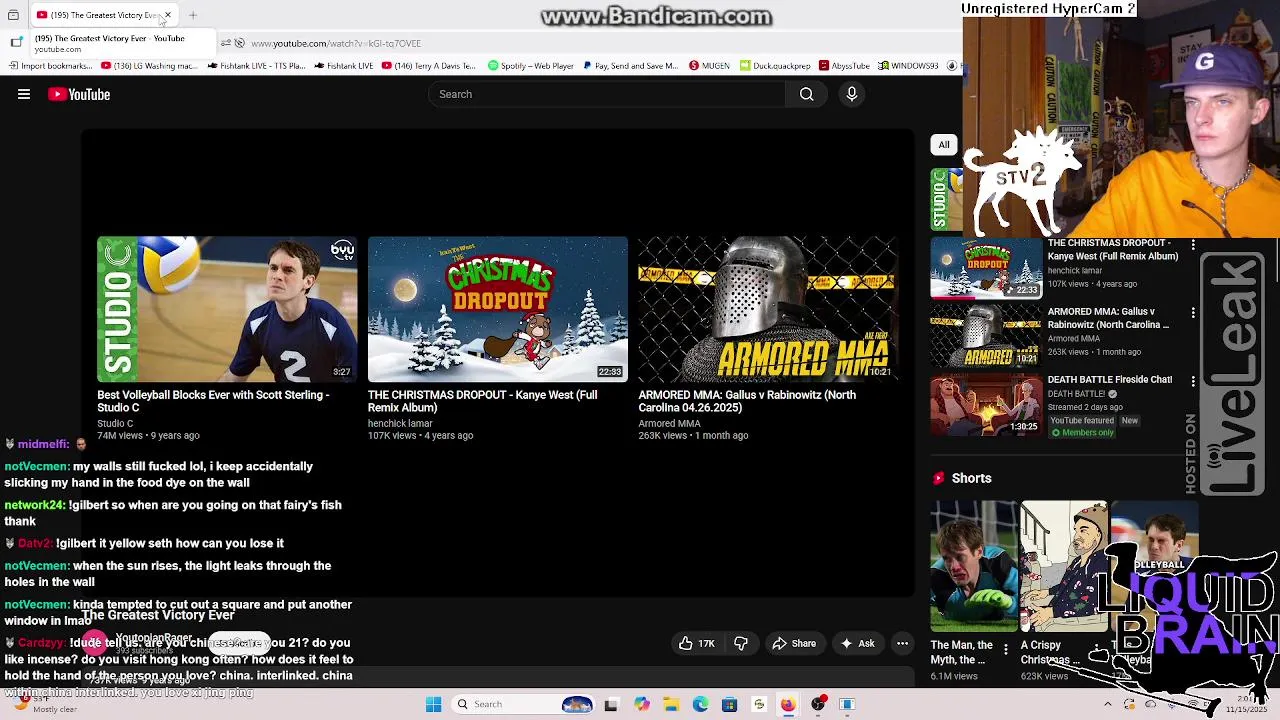Open the MUGEN bookmark
Image resolution: width=1280 pixels, height=720 pixels.
[710, 66]
